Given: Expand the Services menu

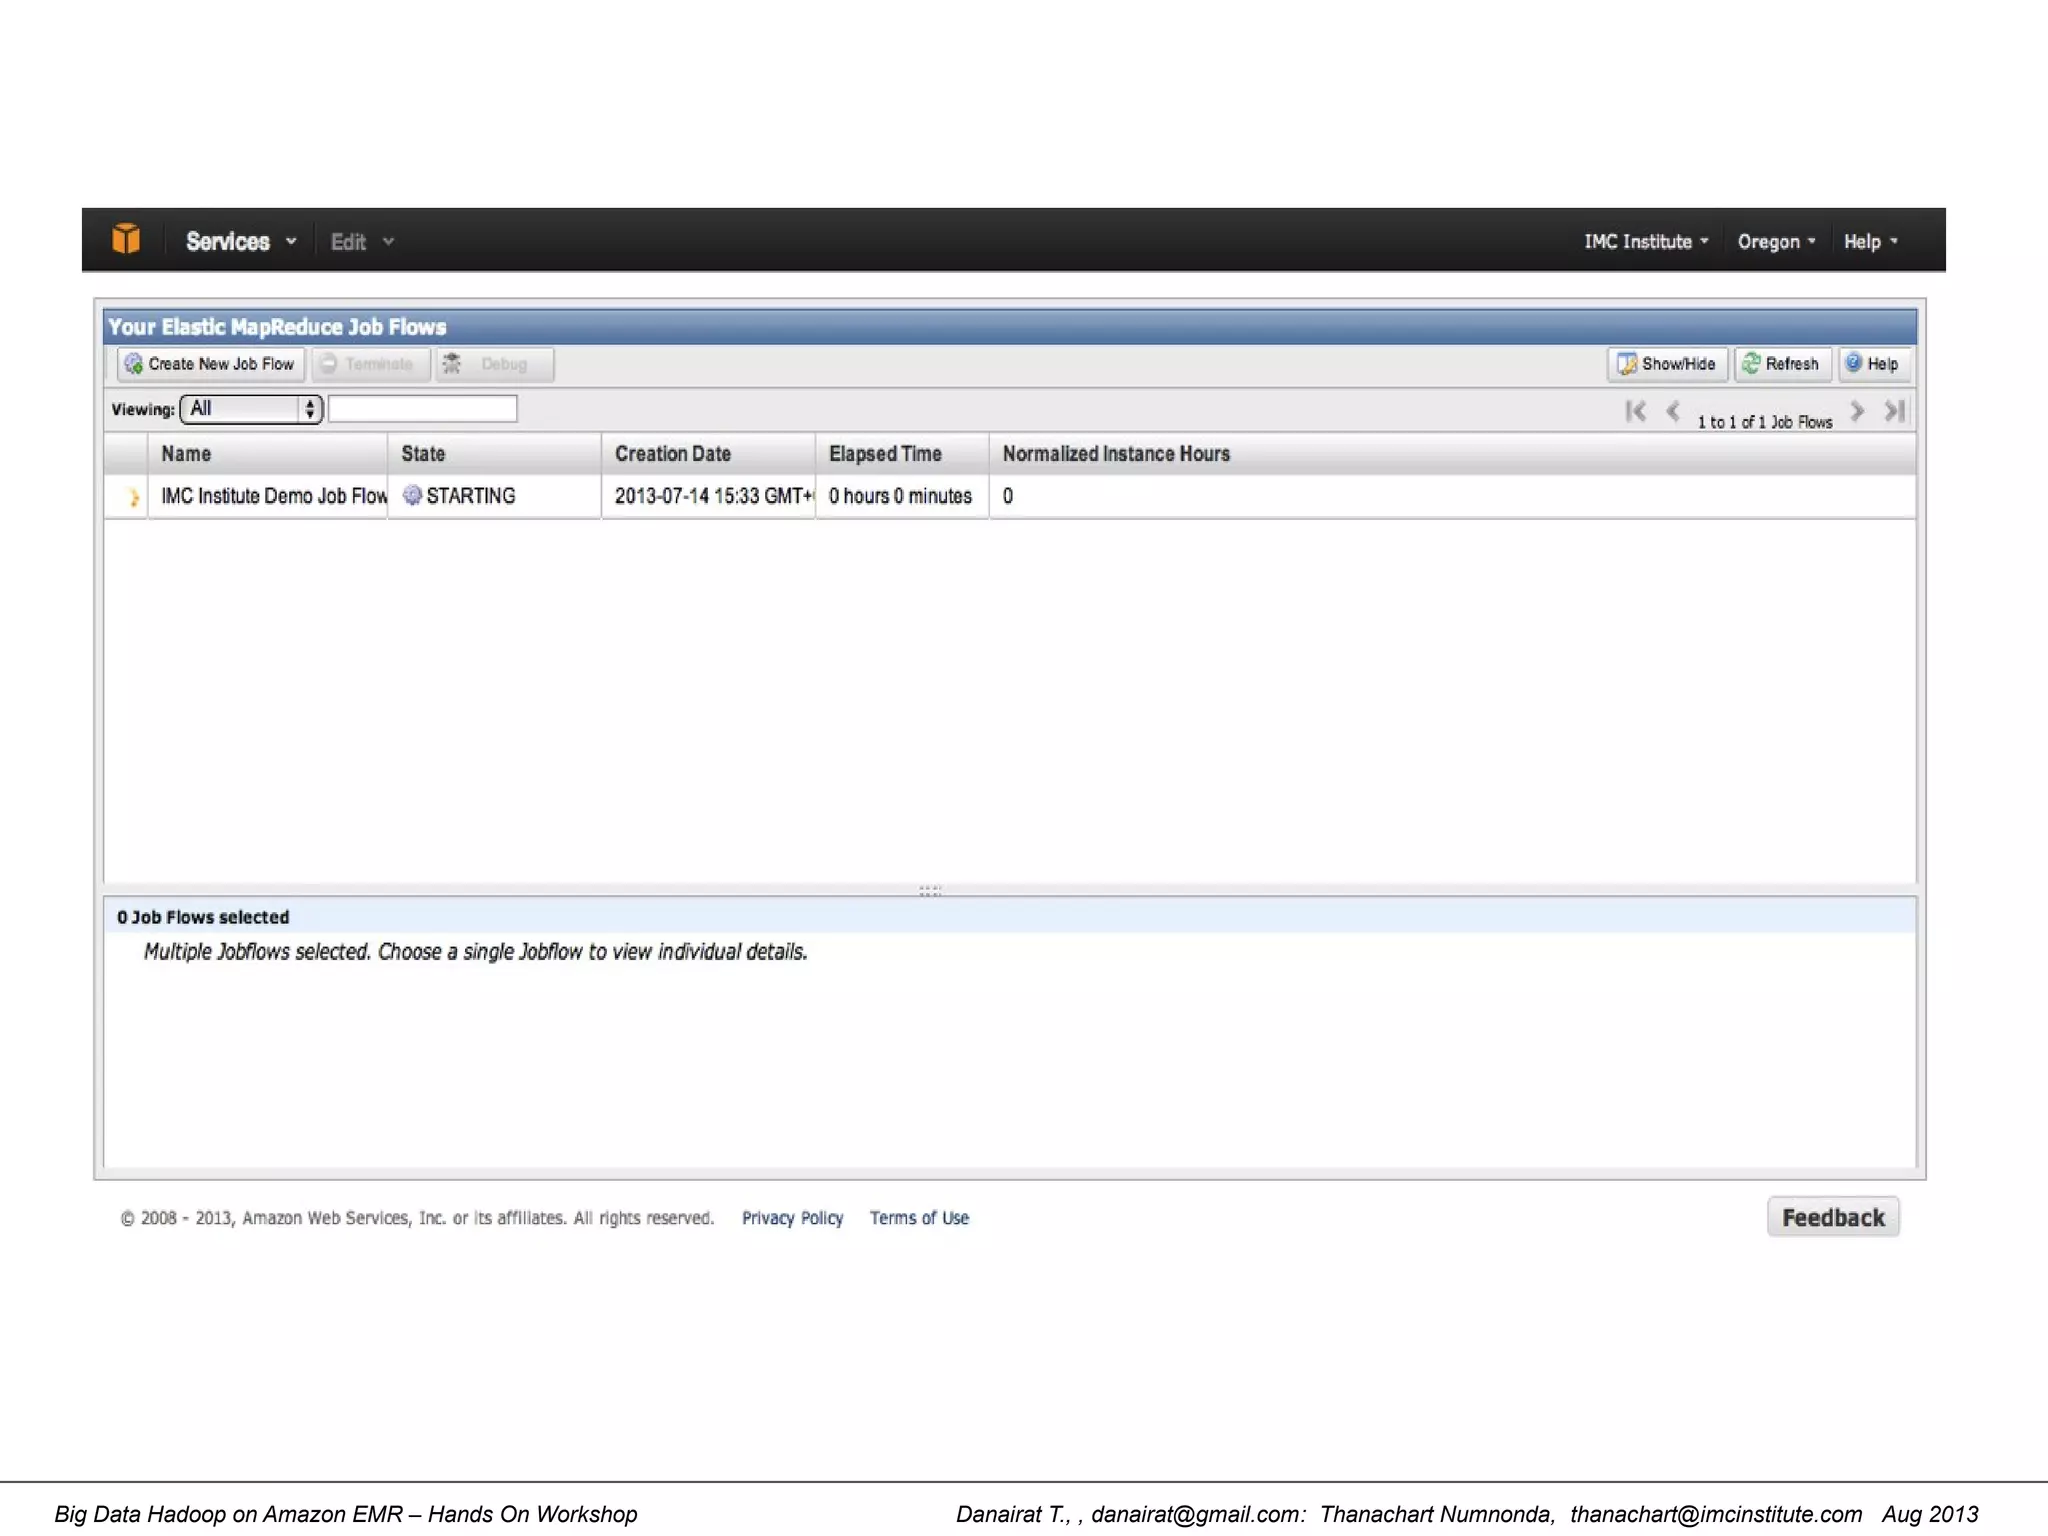Looking at the screenshot, I should coord(240,241).
